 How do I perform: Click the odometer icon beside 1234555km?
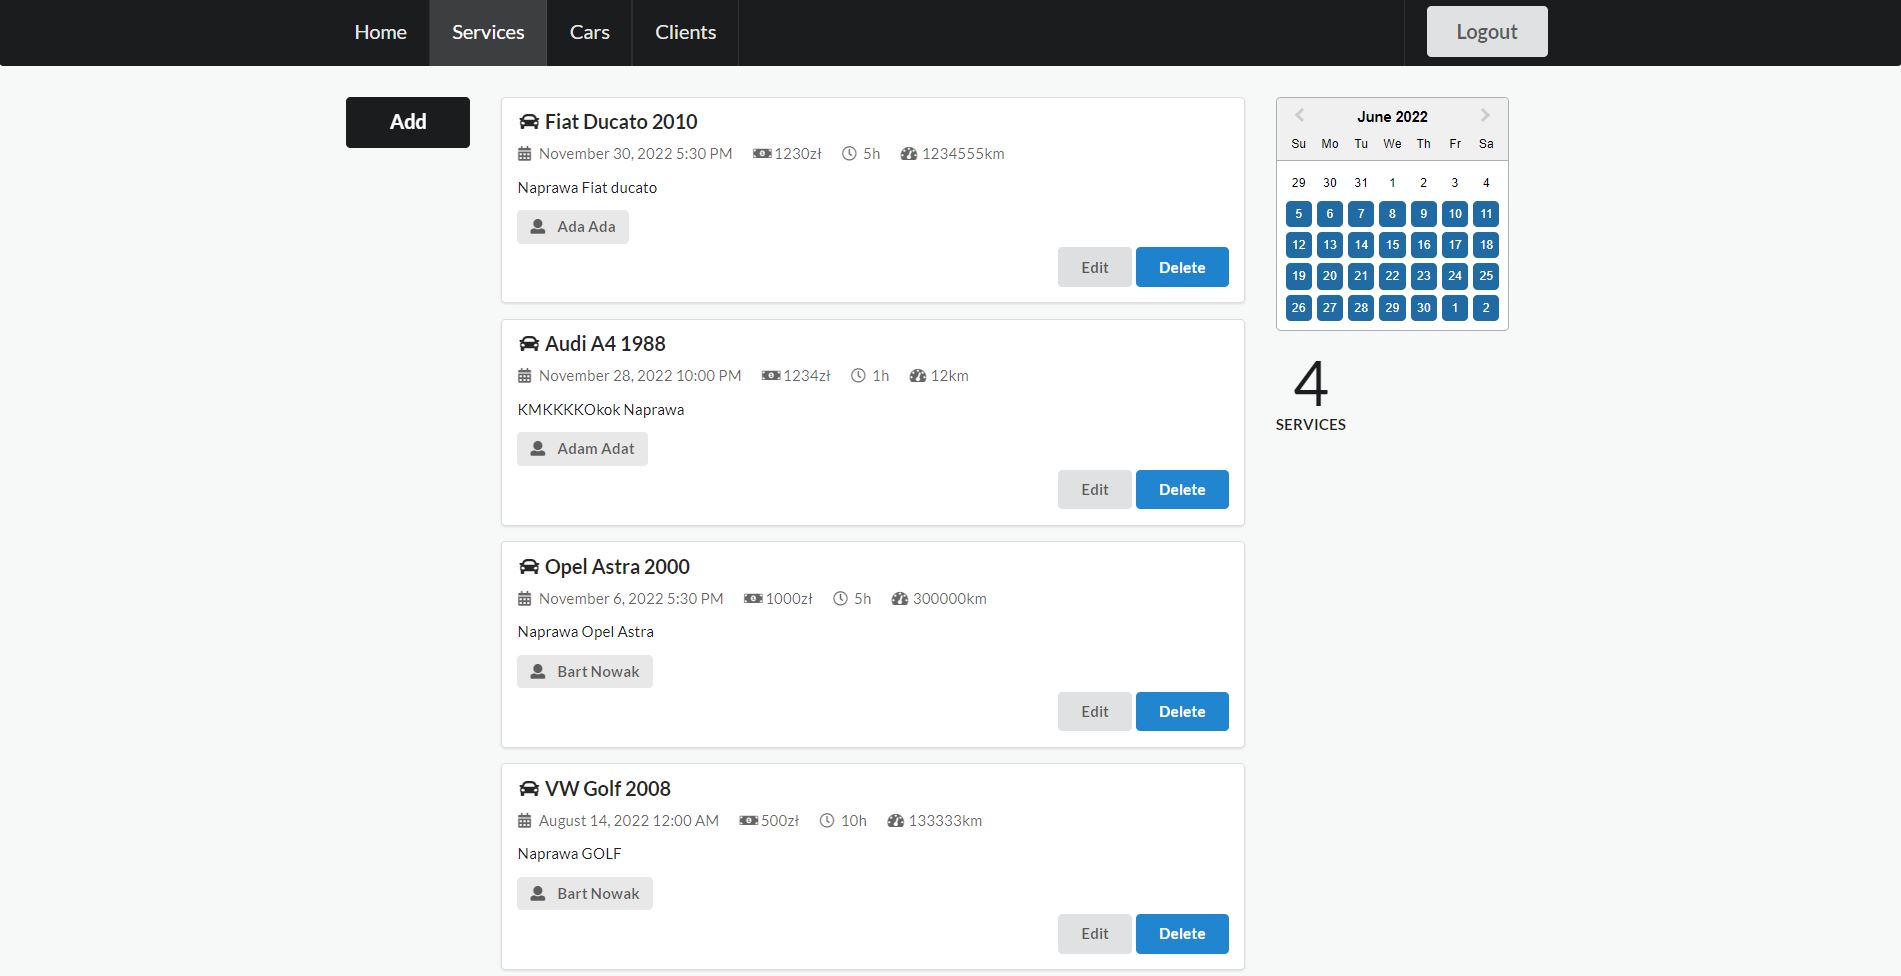pyautogui.click(x=909, y=154)
